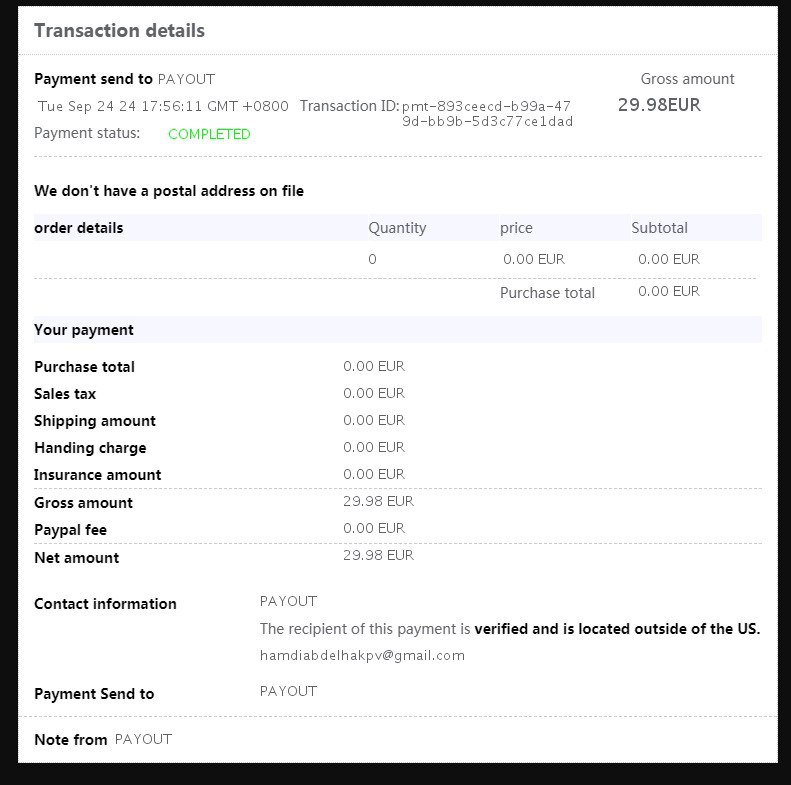Click the Insurance amount label

[x=97, y=475]
